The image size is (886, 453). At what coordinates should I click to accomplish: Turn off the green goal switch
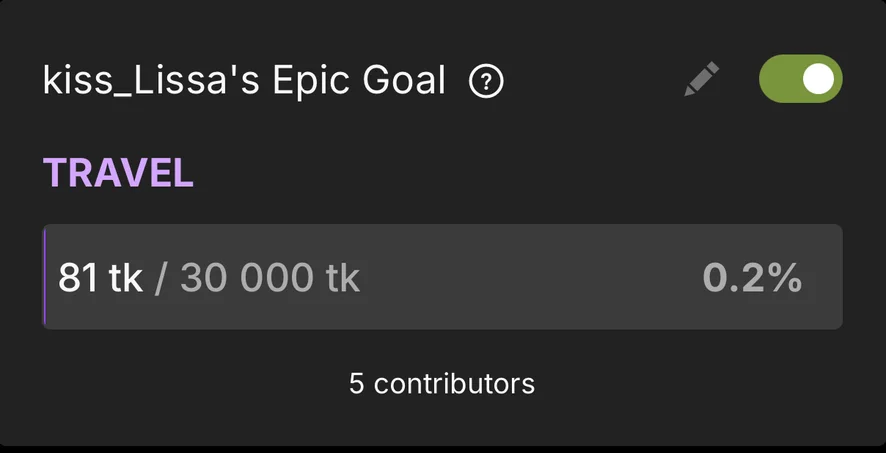pos(801,79)
